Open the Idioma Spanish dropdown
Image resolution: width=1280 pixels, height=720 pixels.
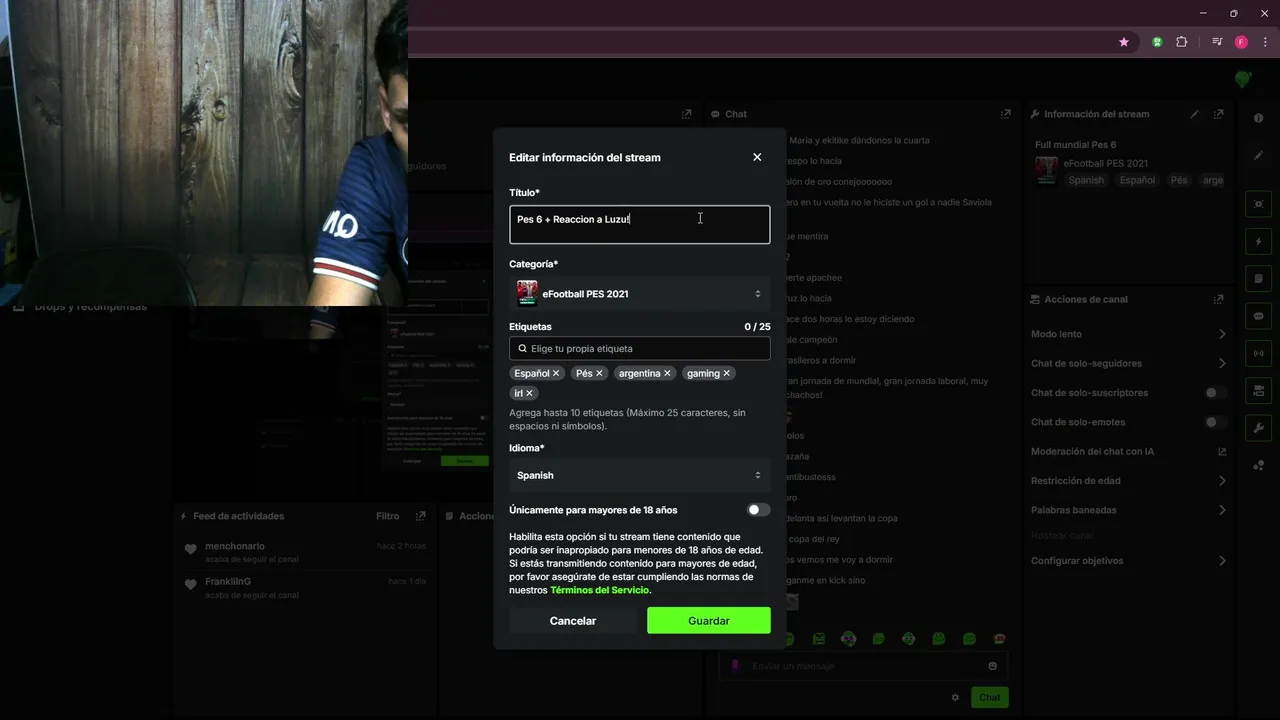click(640, 475)
